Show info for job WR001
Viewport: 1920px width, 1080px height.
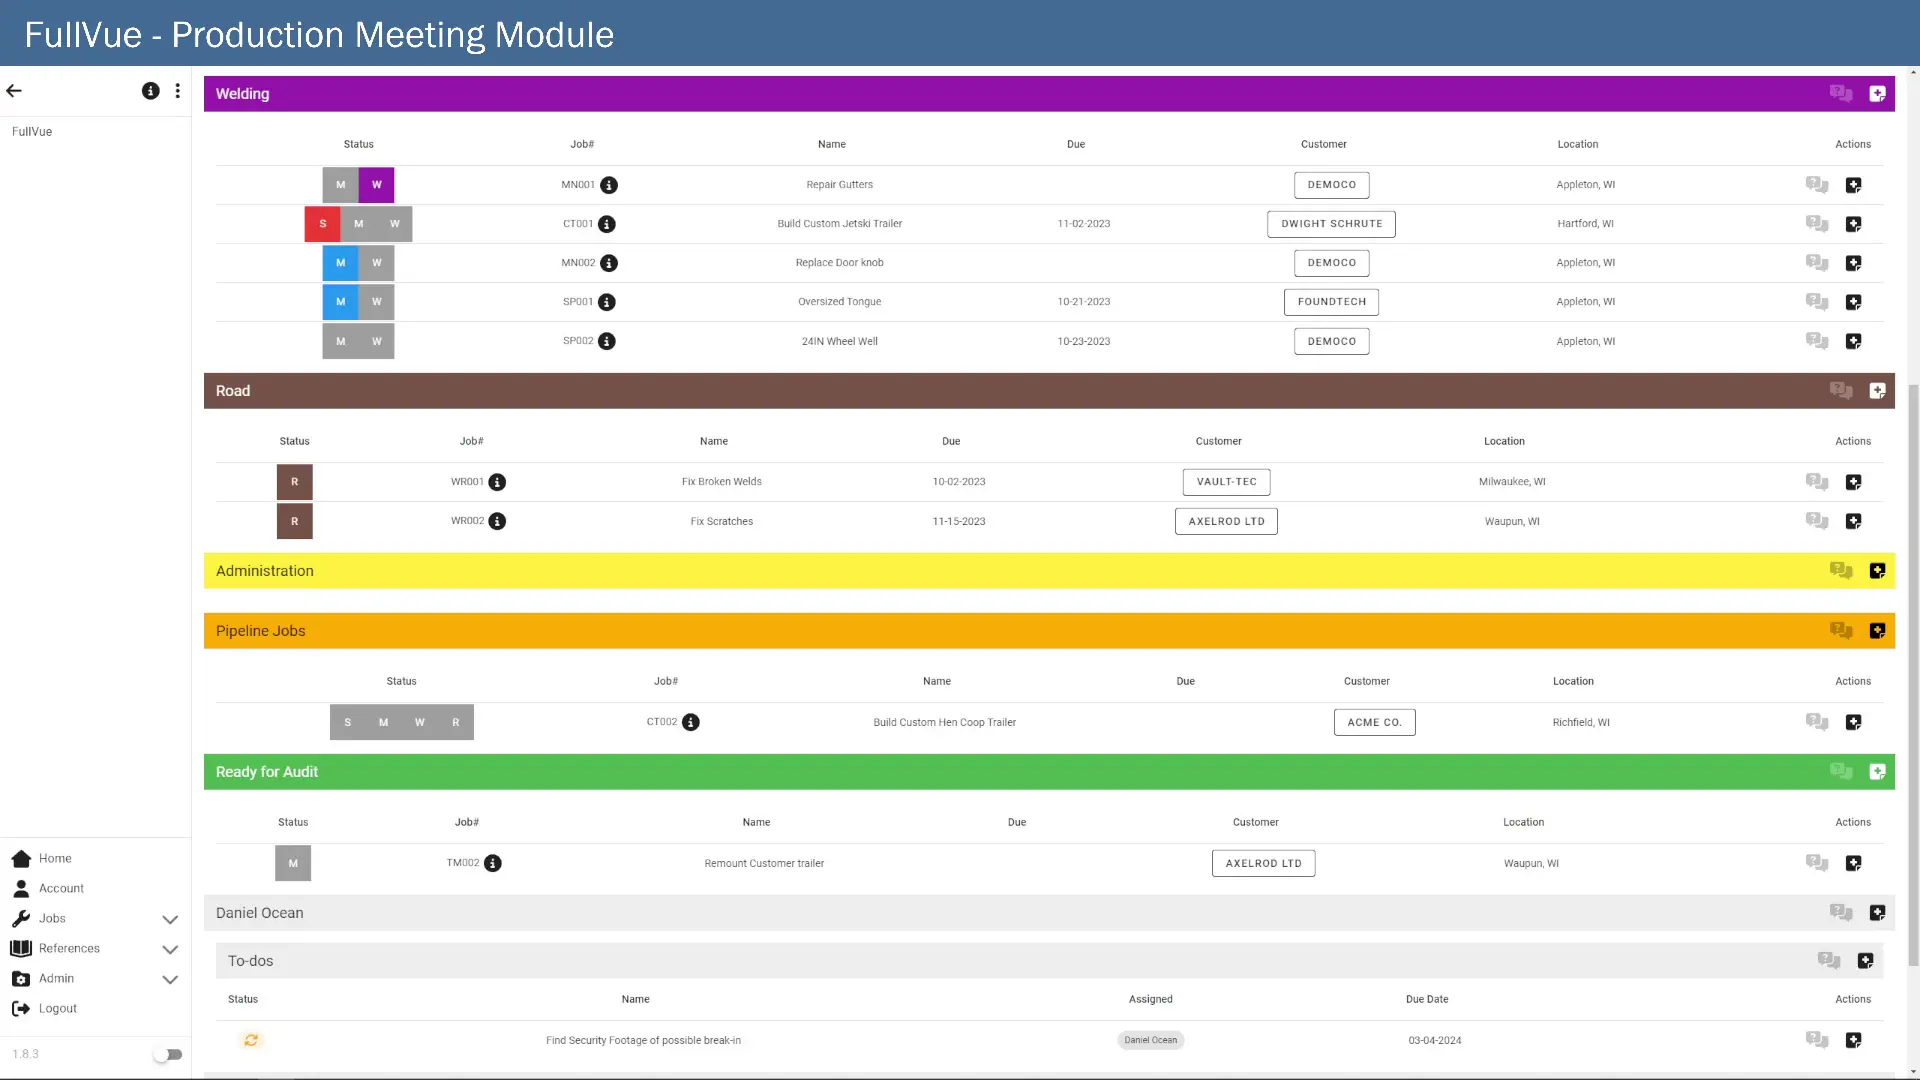(x=497, y=482)
